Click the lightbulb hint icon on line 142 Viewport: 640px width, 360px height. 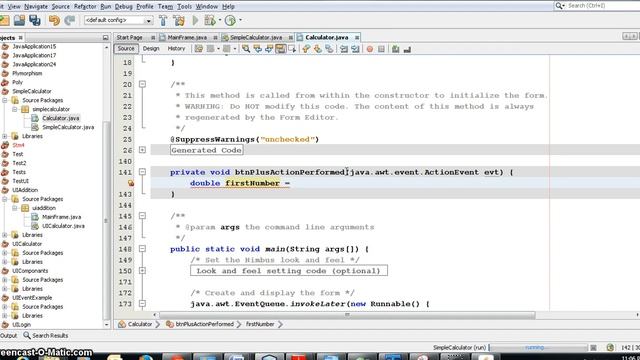coord(131,183)
